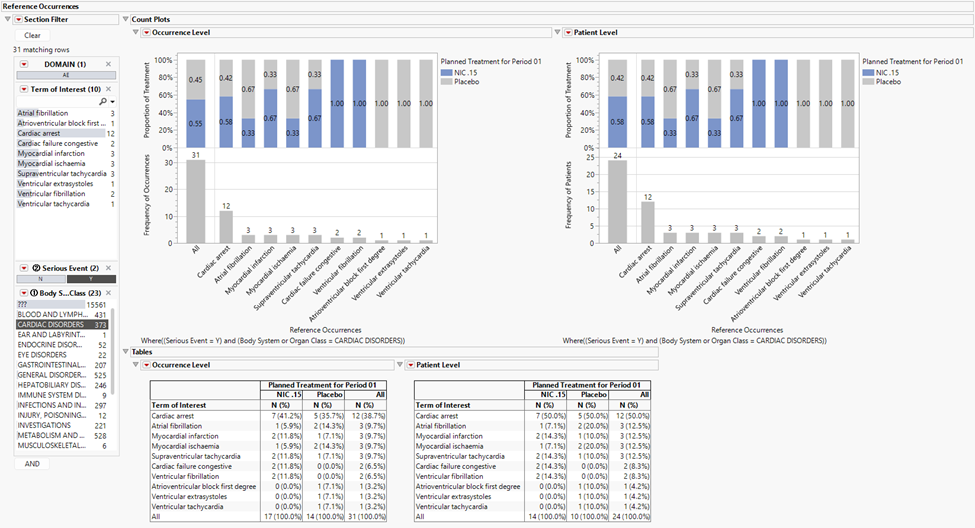Select Ventricular extrasystoles filter item
This screenshot has height=528, width=975.
pos(66,183)
